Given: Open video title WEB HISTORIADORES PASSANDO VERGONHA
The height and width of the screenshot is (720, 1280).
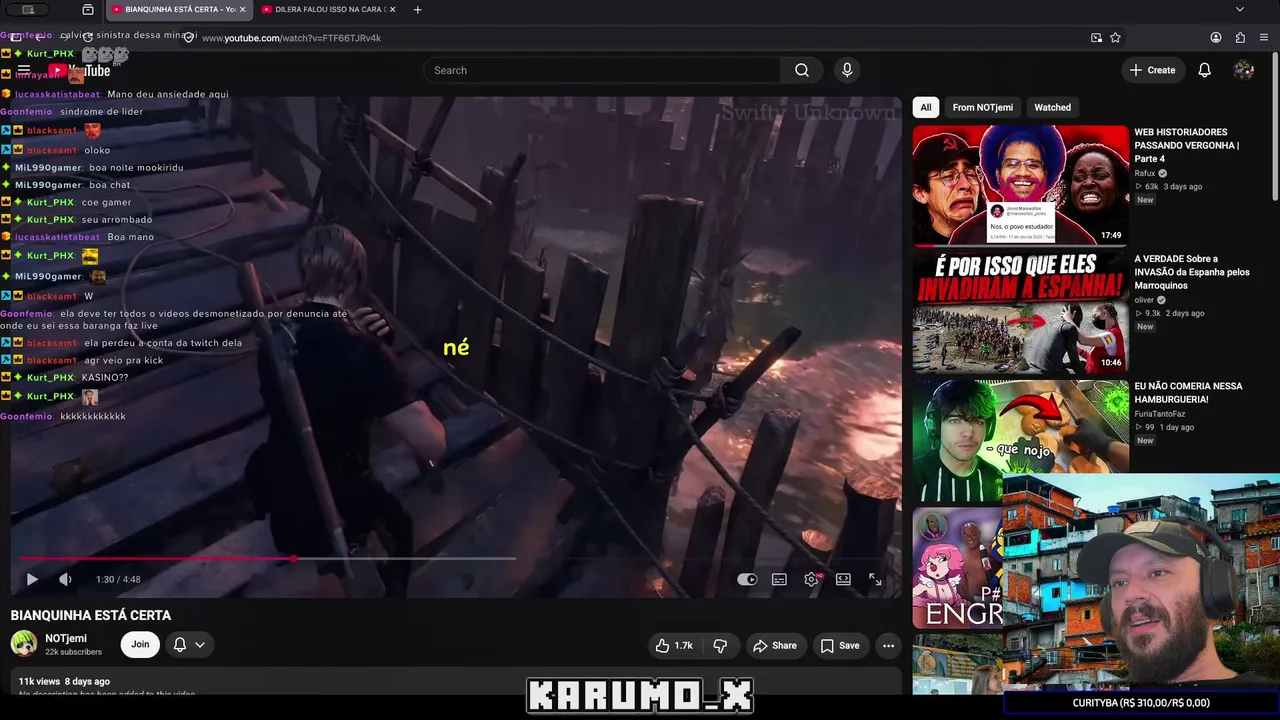Looking at the screenshot, I should [1187, 145].
